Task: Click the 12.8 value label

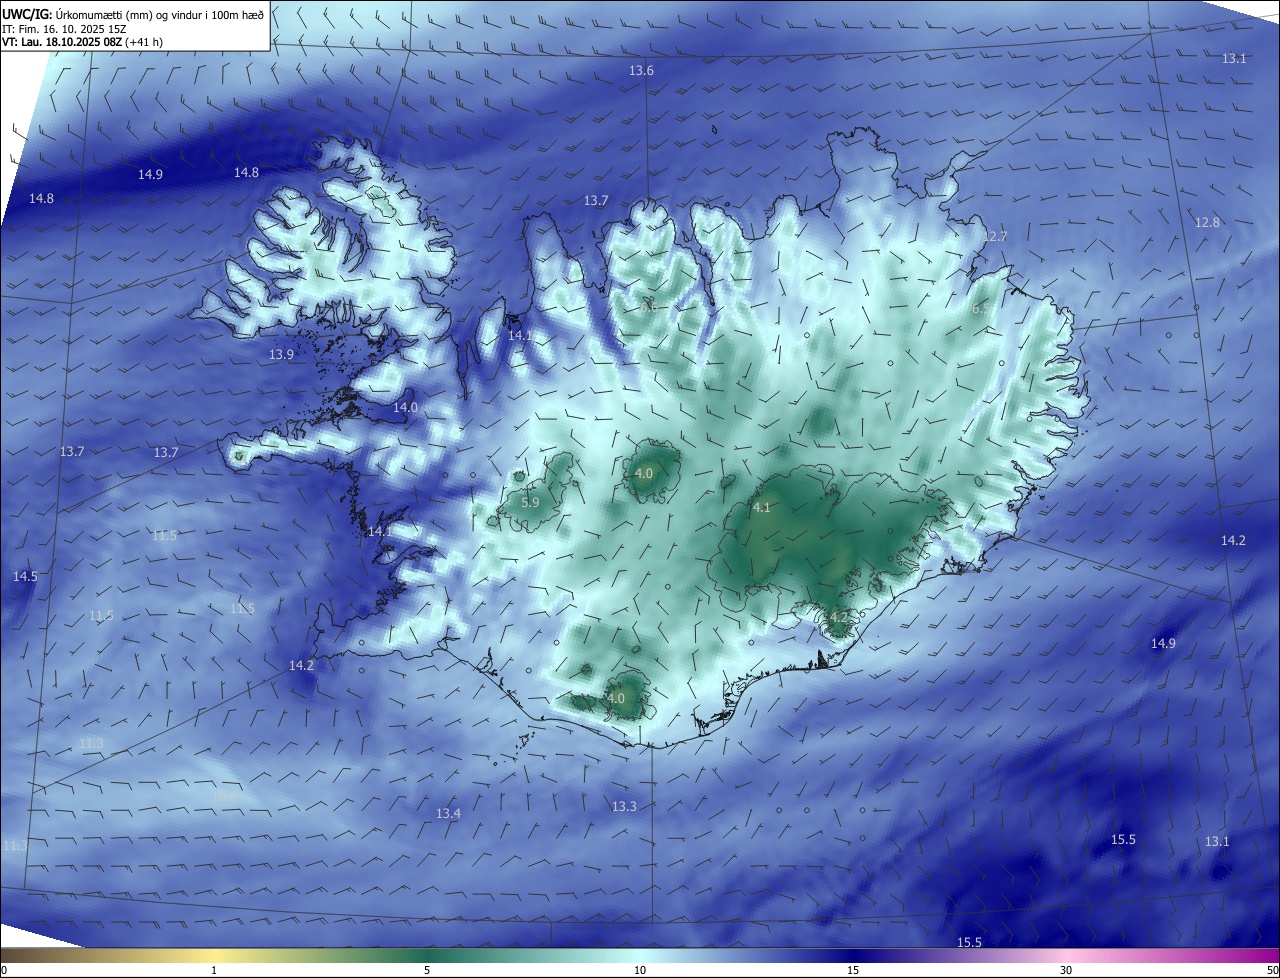Action: tap(1207, 222)
